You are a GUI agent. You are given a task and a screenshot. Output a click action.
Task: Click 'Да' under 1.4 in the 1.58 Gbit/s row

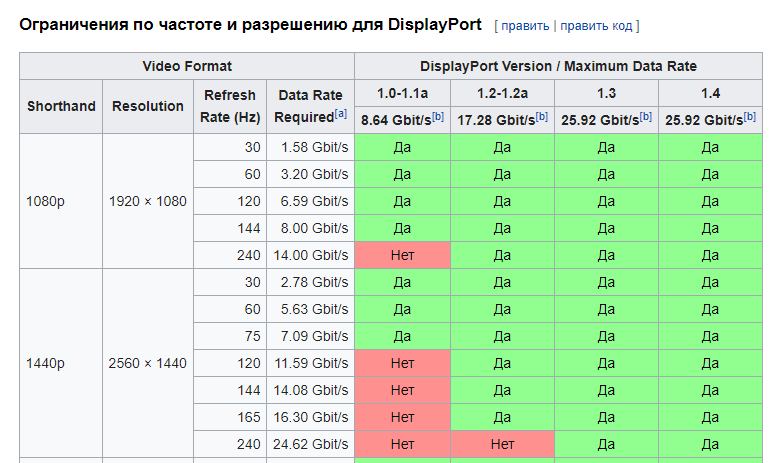pos(710,147)
